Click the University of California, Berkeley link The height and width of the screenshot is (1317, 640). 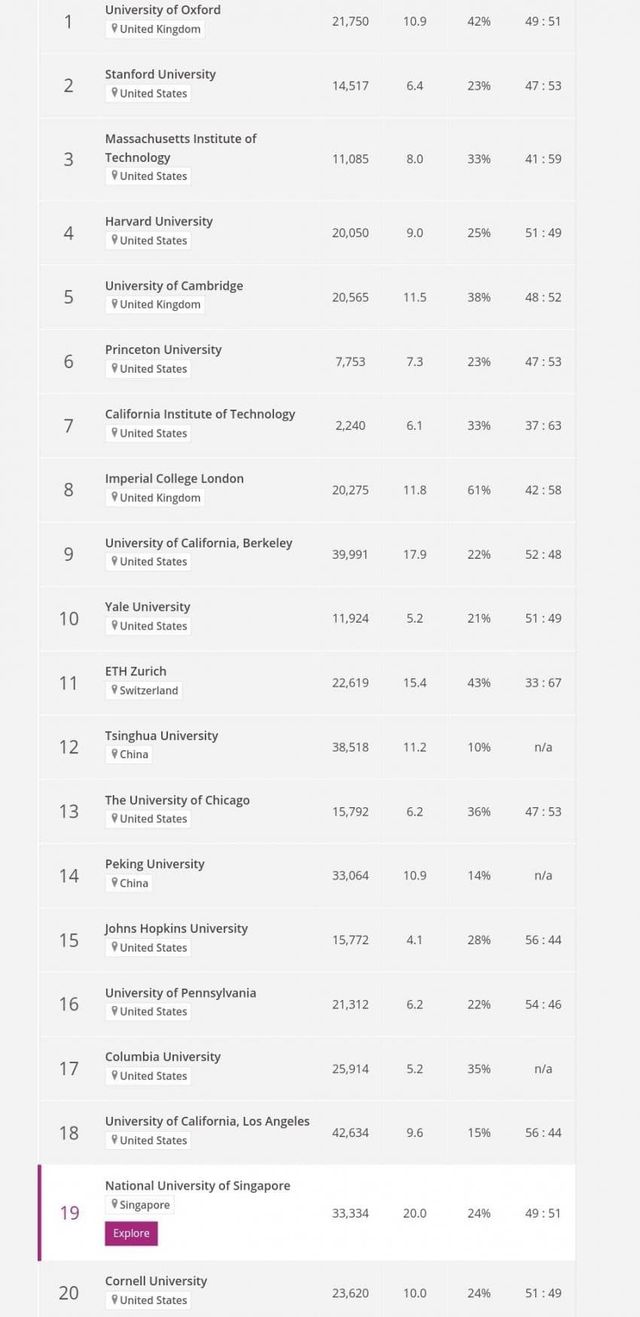point(199,543)
